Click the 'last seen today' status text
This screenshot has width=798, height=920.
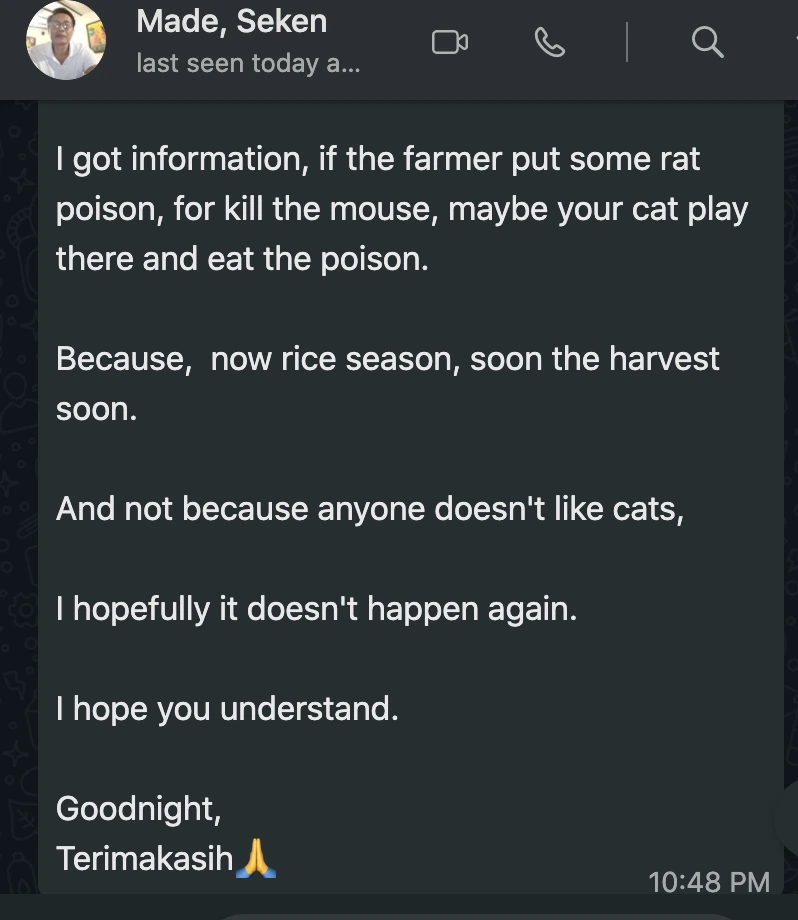(x=247, y=64)
